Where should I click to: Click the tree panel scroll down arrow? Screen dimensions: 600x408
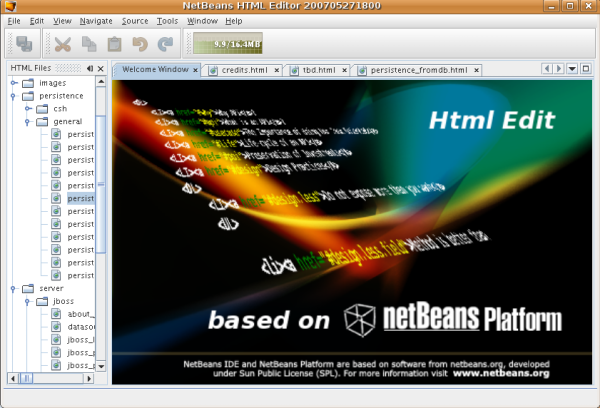click(101, 366)
